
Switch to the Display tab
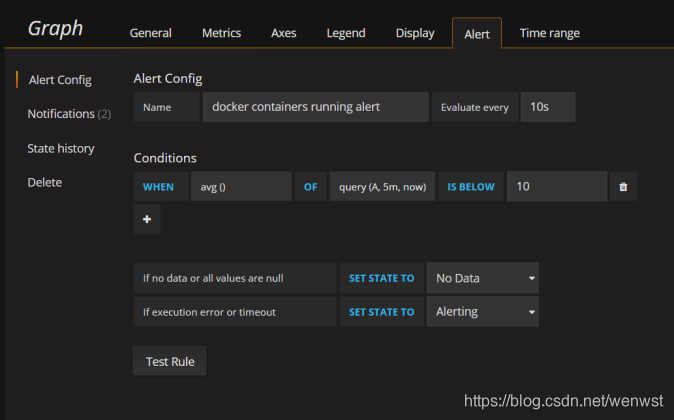point(415,33)
